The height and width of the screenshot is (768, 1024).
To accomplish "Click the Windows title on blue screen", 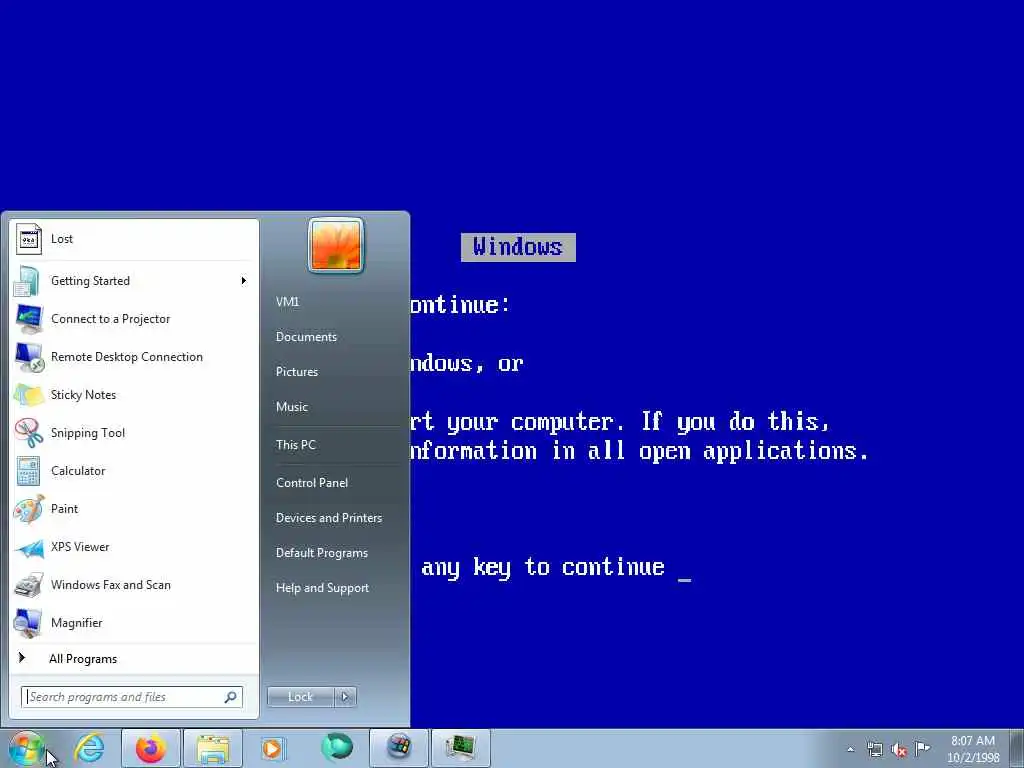I will [x=518, y=247].
